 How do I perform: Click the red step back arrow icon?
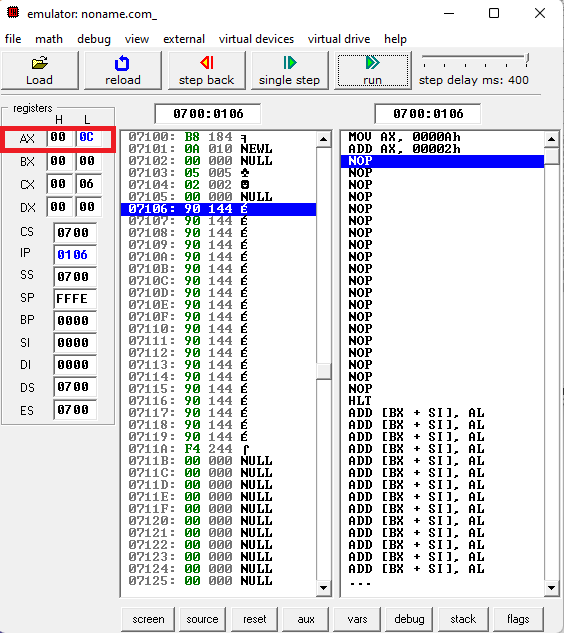coord(207,63)
